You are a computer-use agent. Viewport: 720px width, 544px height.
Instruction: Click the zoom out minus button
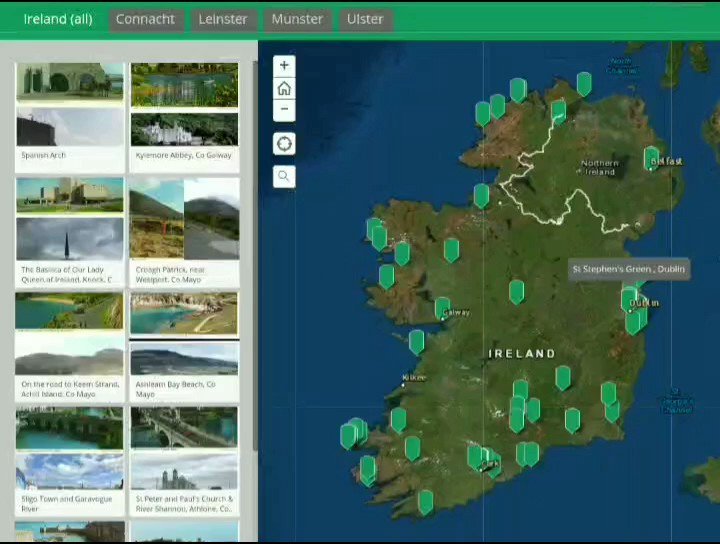[284, 110]
